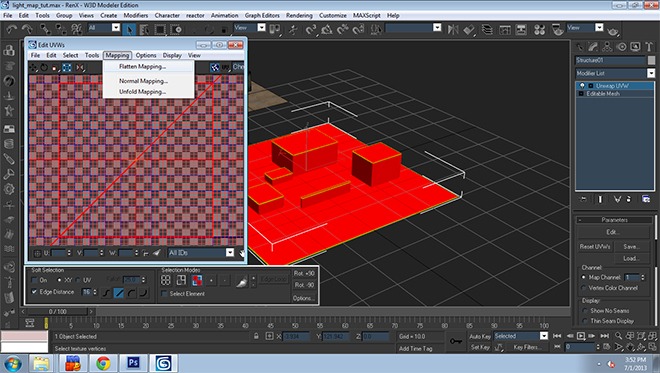This screenshot has width=660, height=373.
Task: Select the Vertex Color Channel radio
Action: point(584,288)
